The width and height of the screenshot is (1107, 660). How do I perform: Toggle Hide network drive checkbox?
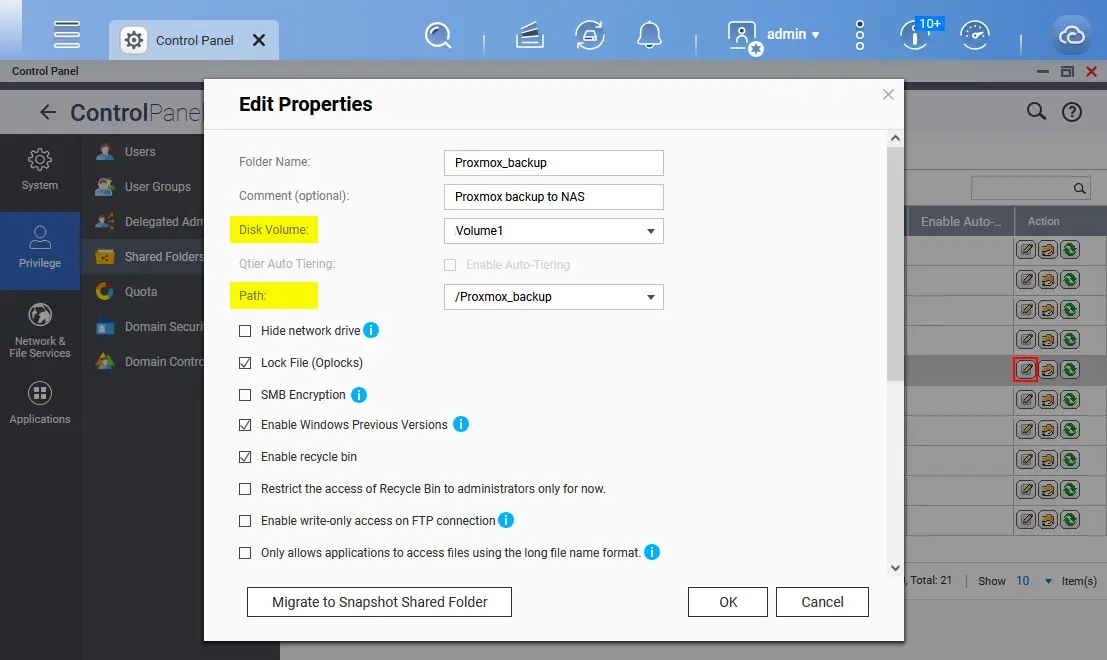click(x=245, y=331)
